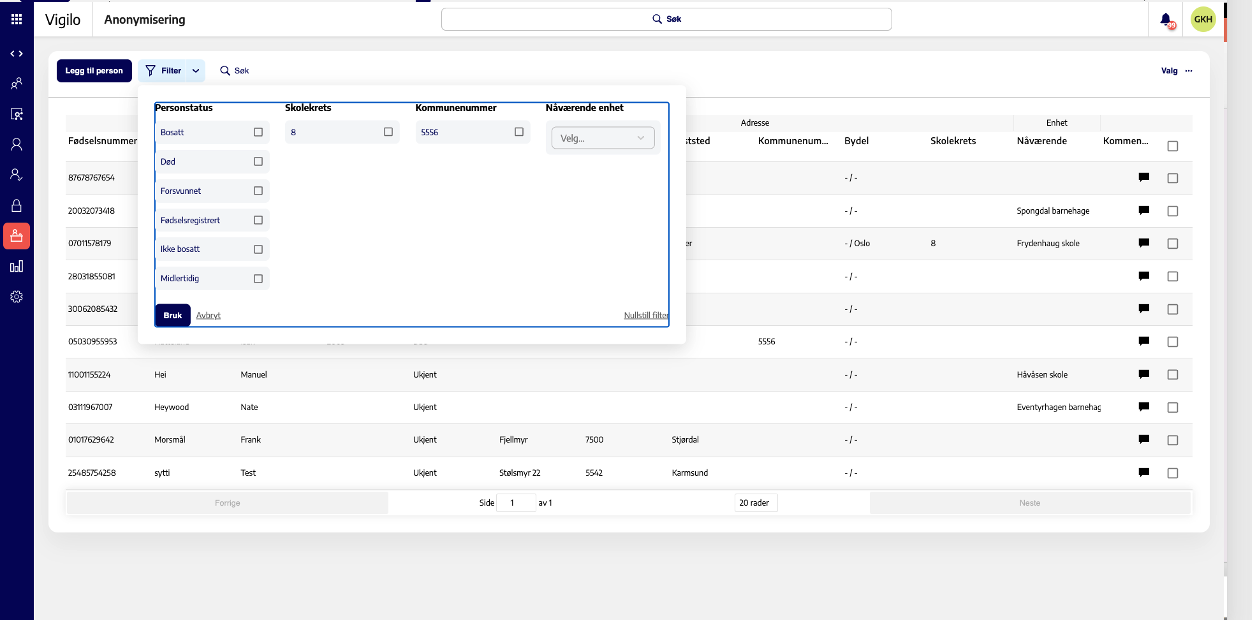Tick the Midlertidig checkbox

click(258, 278)
